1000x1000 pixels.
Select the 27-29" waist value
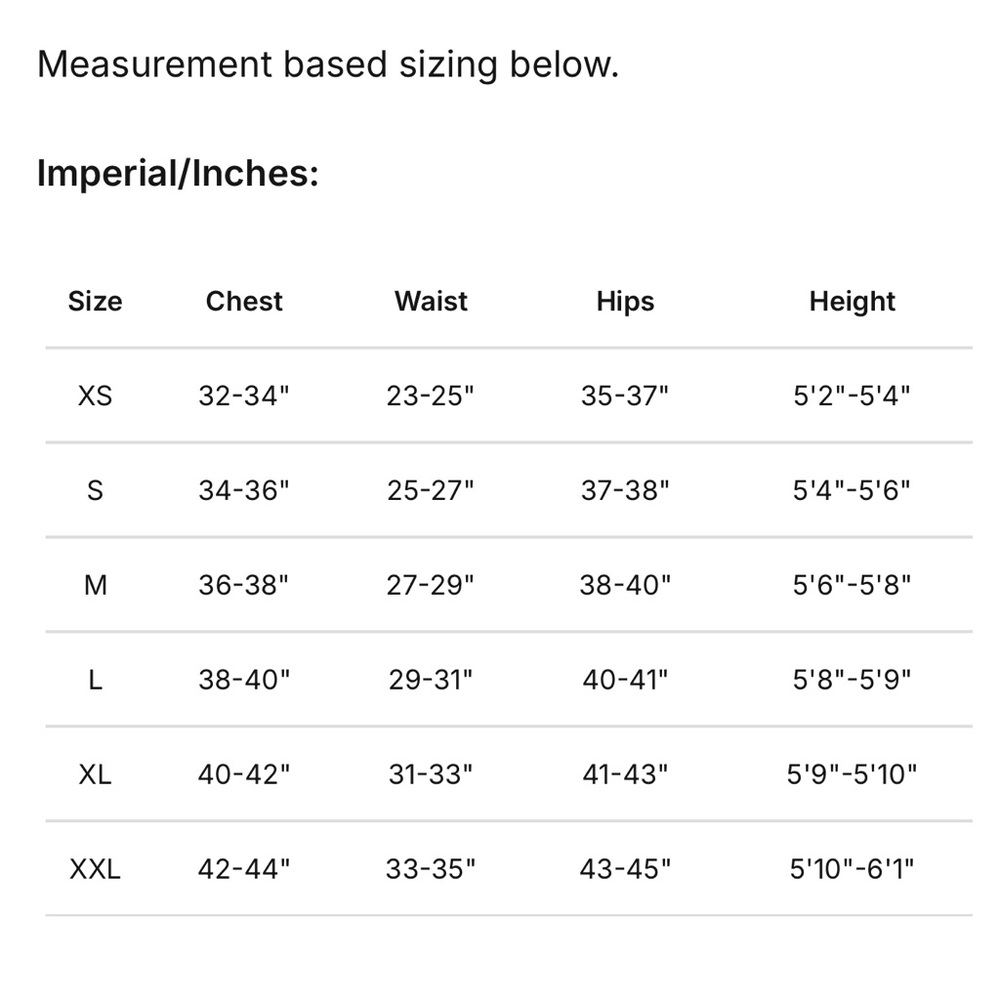tap(430, 585)
